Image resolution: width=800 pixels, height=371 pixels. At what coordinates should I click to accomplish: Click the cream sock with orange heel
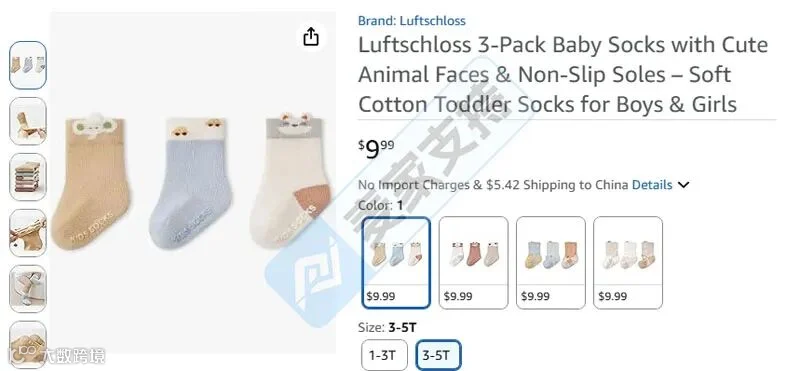pyautogui.click(x=291, y=180)
